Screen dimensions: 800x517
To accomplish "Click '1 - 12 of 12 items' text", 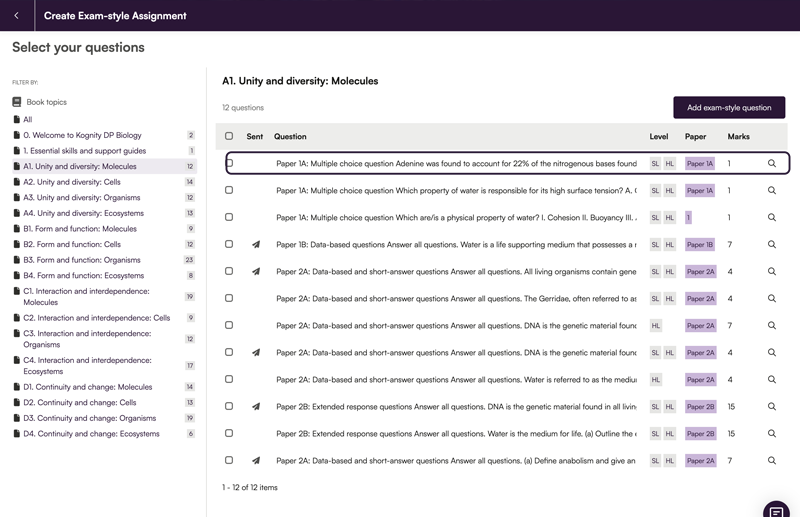I will coord(249,487).
